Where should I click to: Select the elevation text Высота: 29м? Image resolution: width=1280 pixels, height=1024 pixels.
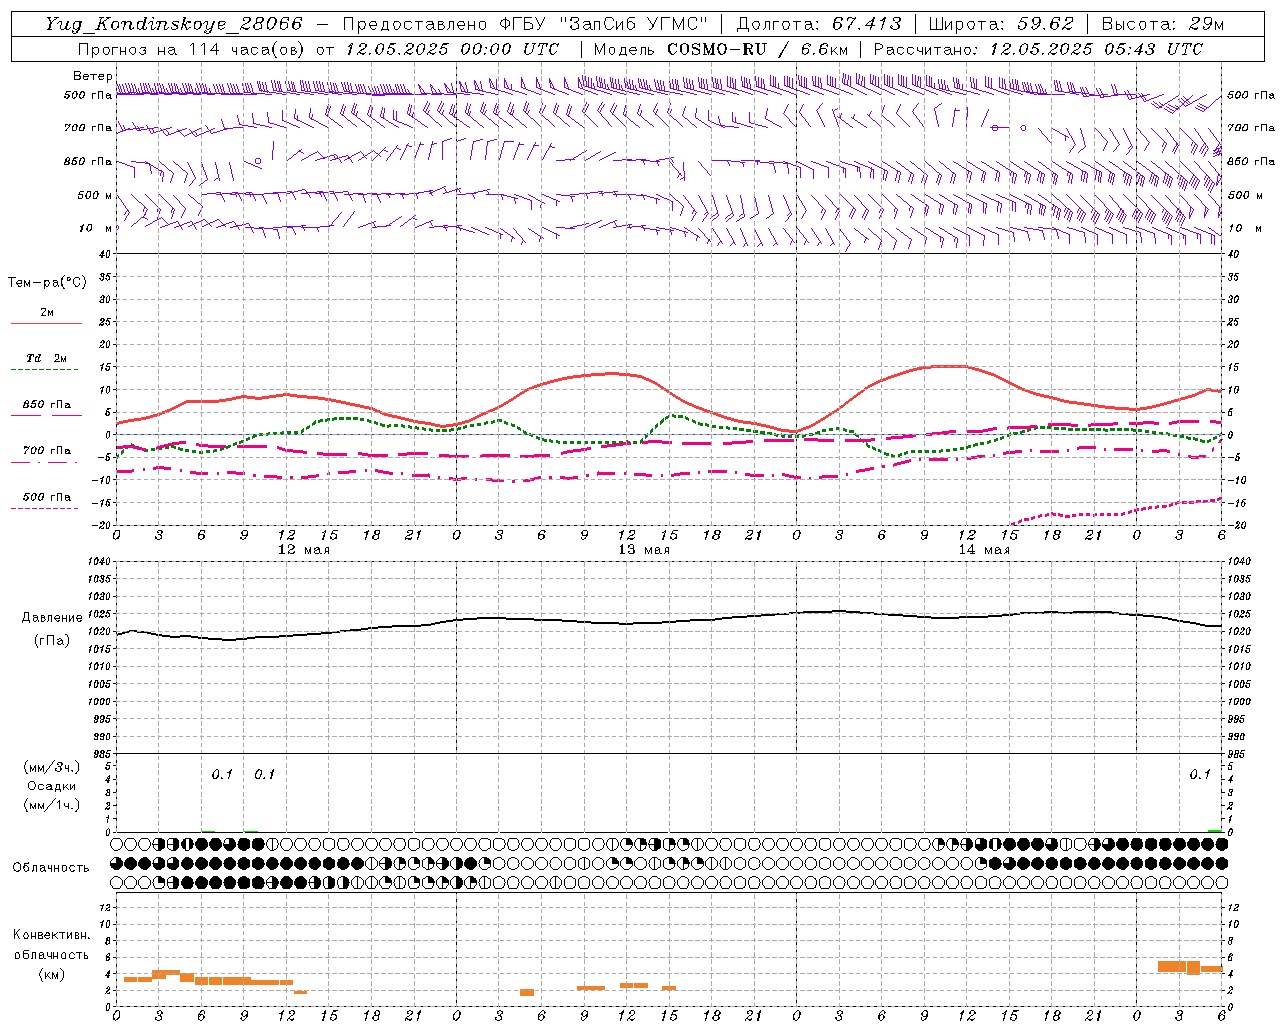tap(1162, 24)
